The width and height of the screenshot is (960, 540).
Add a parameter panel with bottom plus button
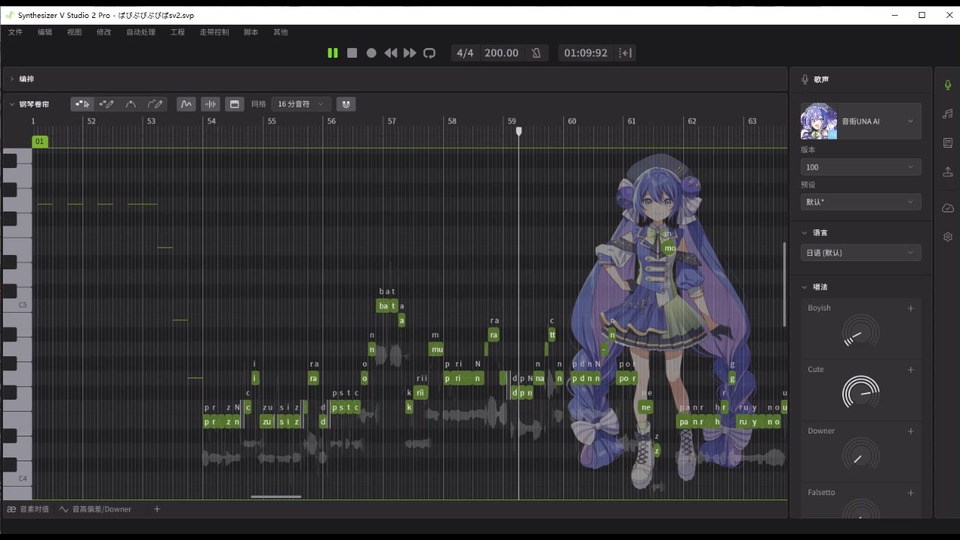coord(157,509)
